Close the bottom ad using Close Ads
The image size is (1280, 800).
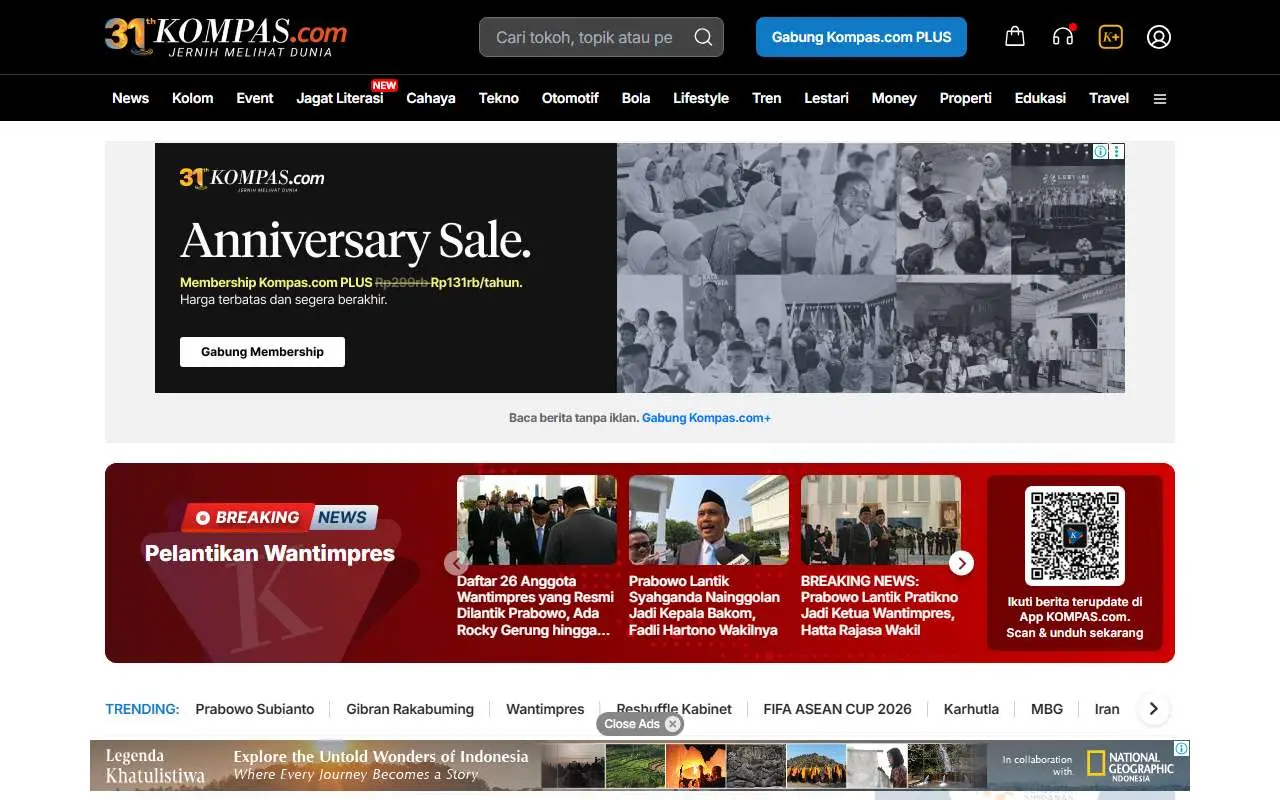(x=640, y=724)
